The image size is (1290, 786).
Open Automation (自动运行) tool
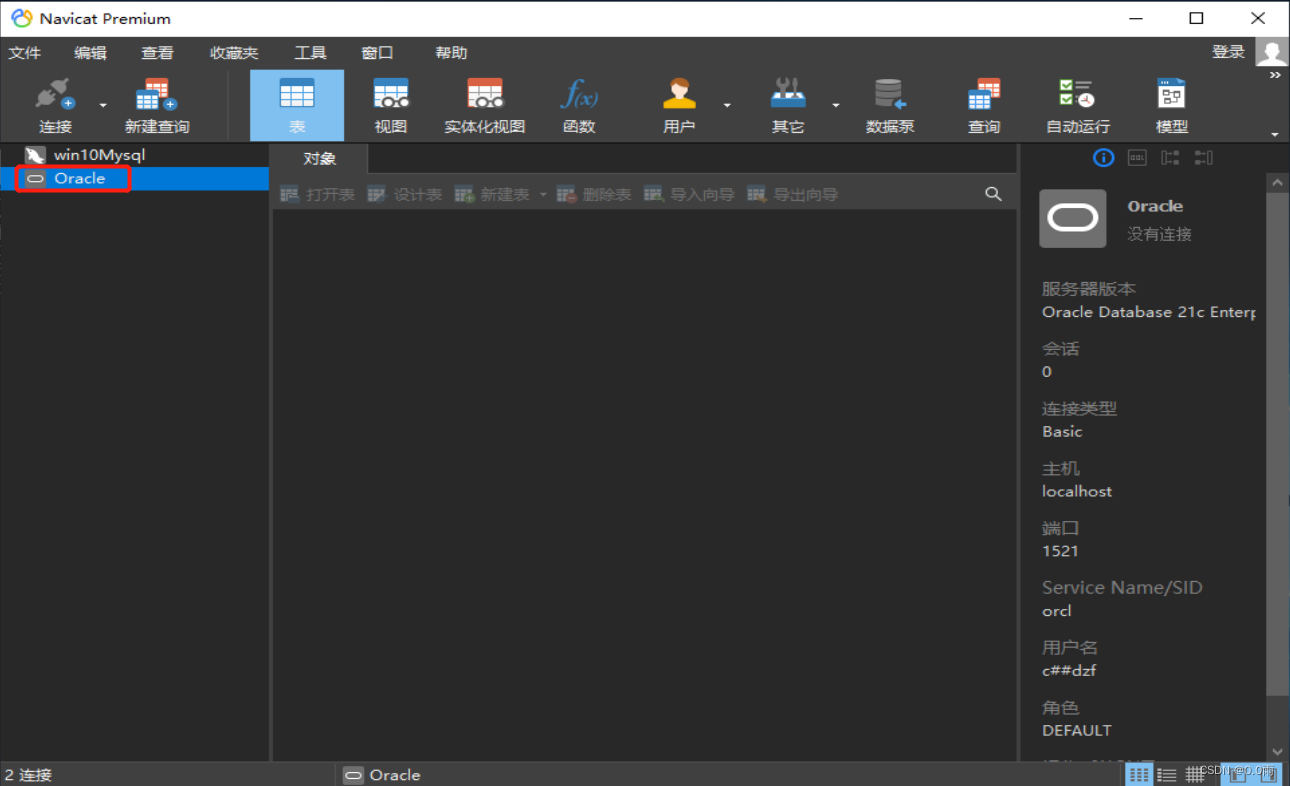1078,105
